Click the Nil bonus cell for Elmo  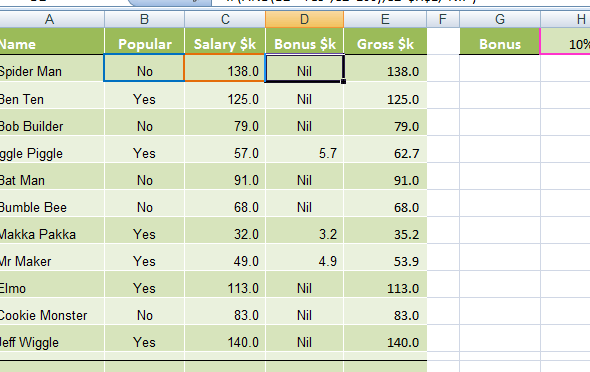(x=304, y=285)
